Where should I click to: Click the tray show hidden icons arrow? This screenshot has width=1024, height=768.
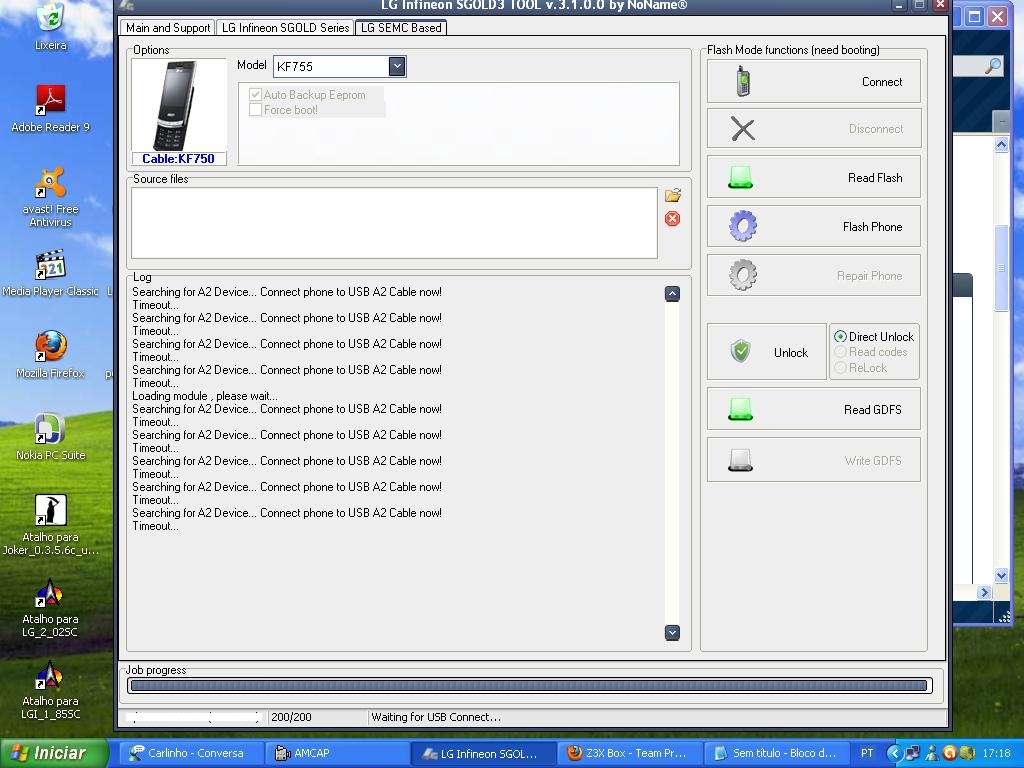pos(894,753)
